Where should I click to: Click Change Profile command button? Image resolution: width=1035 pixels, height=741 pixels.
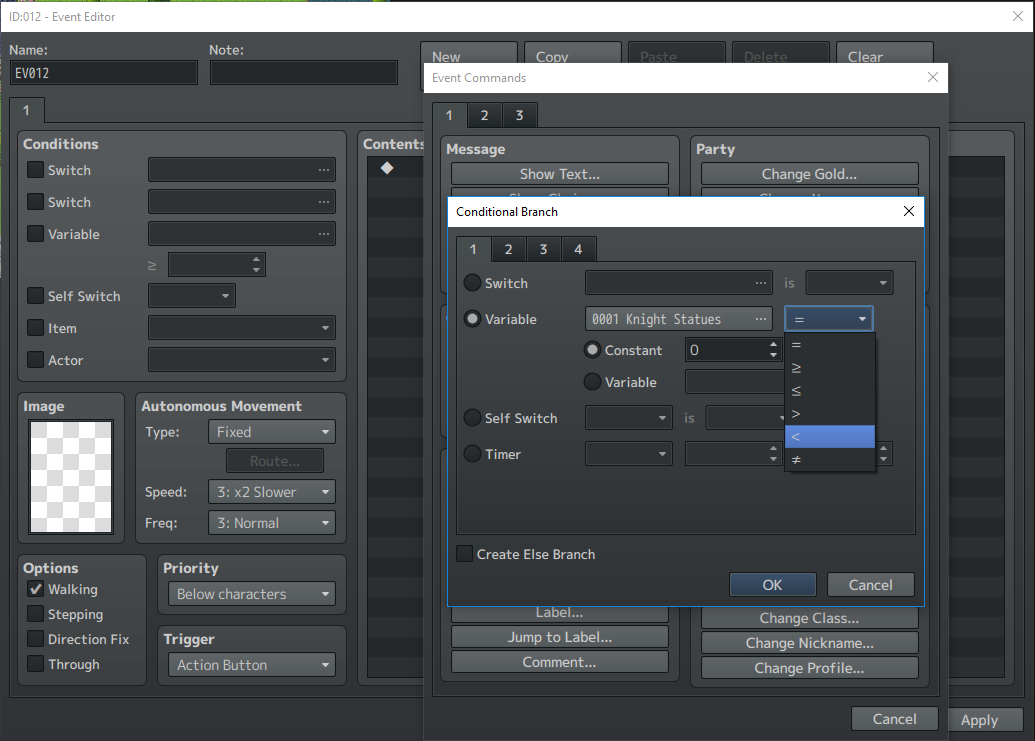(x=809, y=668)
